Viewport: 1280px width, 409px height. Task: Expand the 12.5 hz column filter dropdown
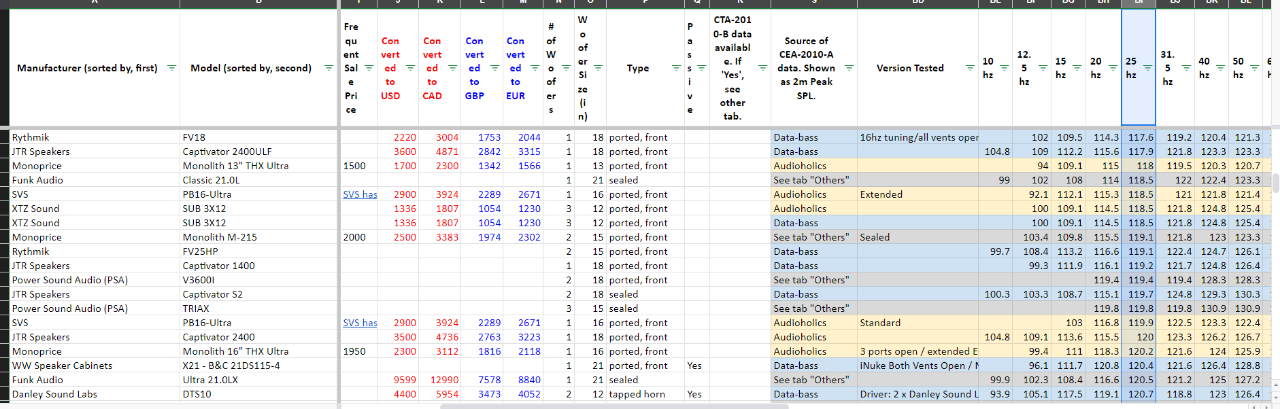click(1041, 68)
